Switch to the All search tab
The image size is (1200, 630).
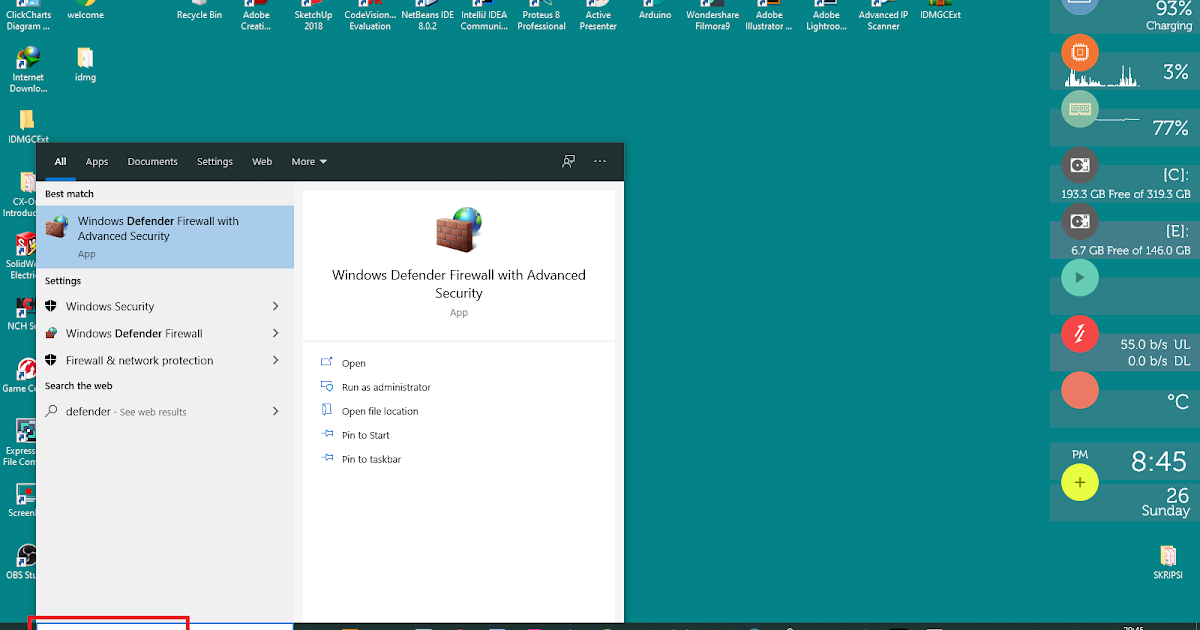click(x=60, y=161)
